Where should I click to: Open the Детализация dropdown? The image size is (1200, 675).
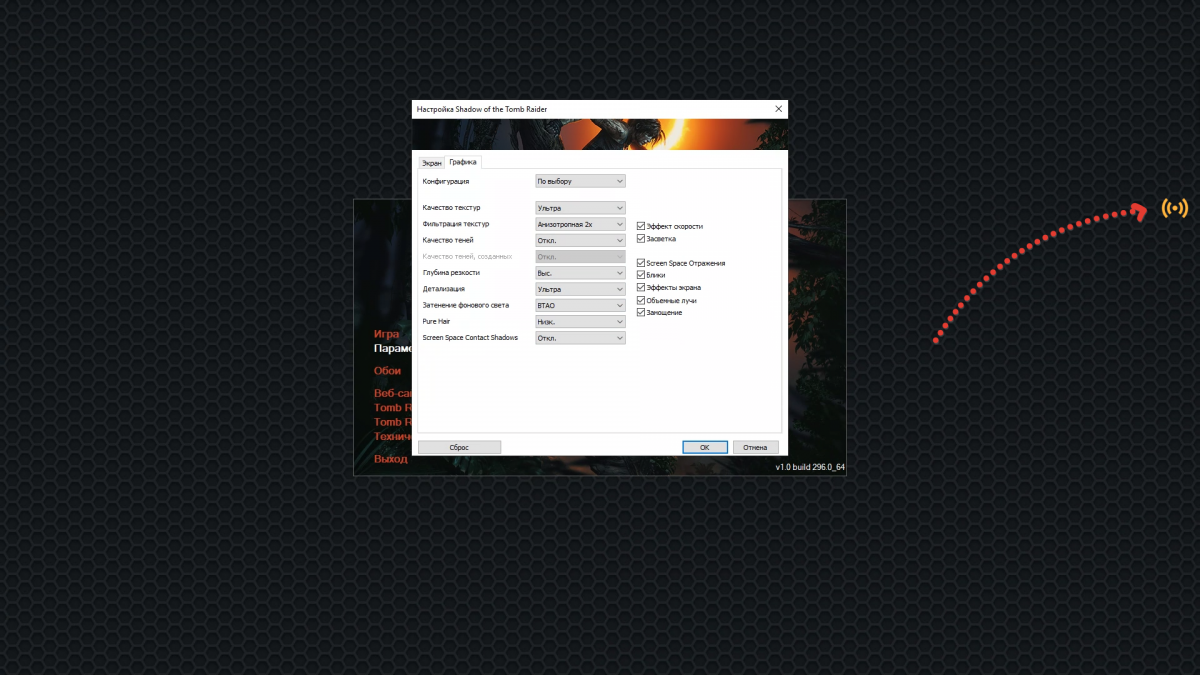[580, 289]
